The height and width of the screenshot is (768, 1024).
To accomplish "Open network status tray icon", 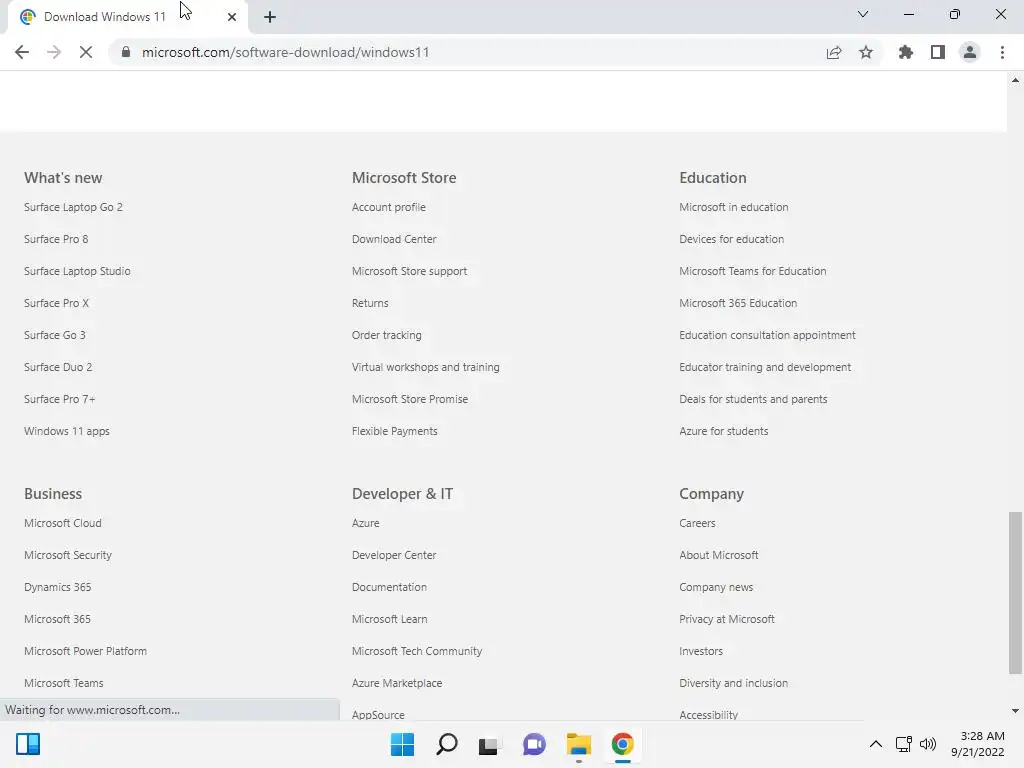I will (x=904, y=744).
